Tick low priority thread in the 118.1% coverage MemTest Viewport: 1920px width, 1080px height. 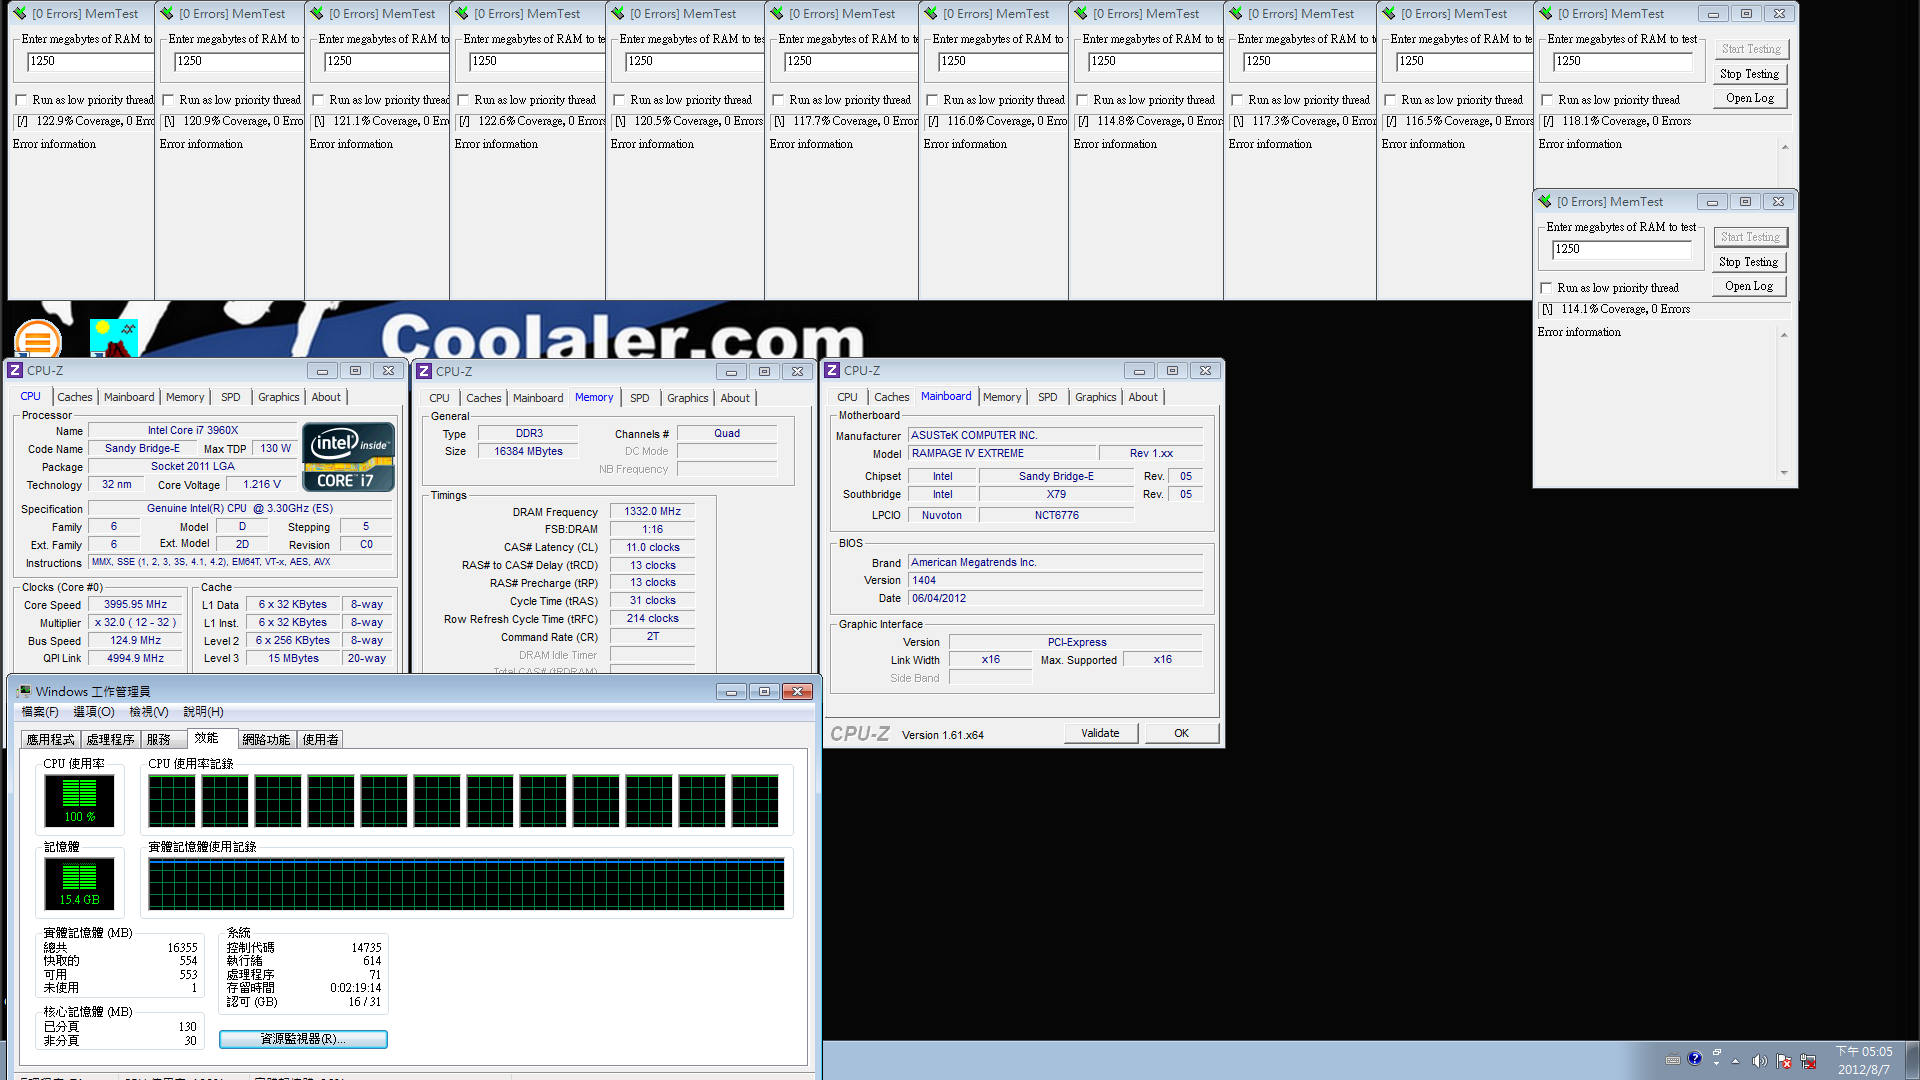point(1547,101)
